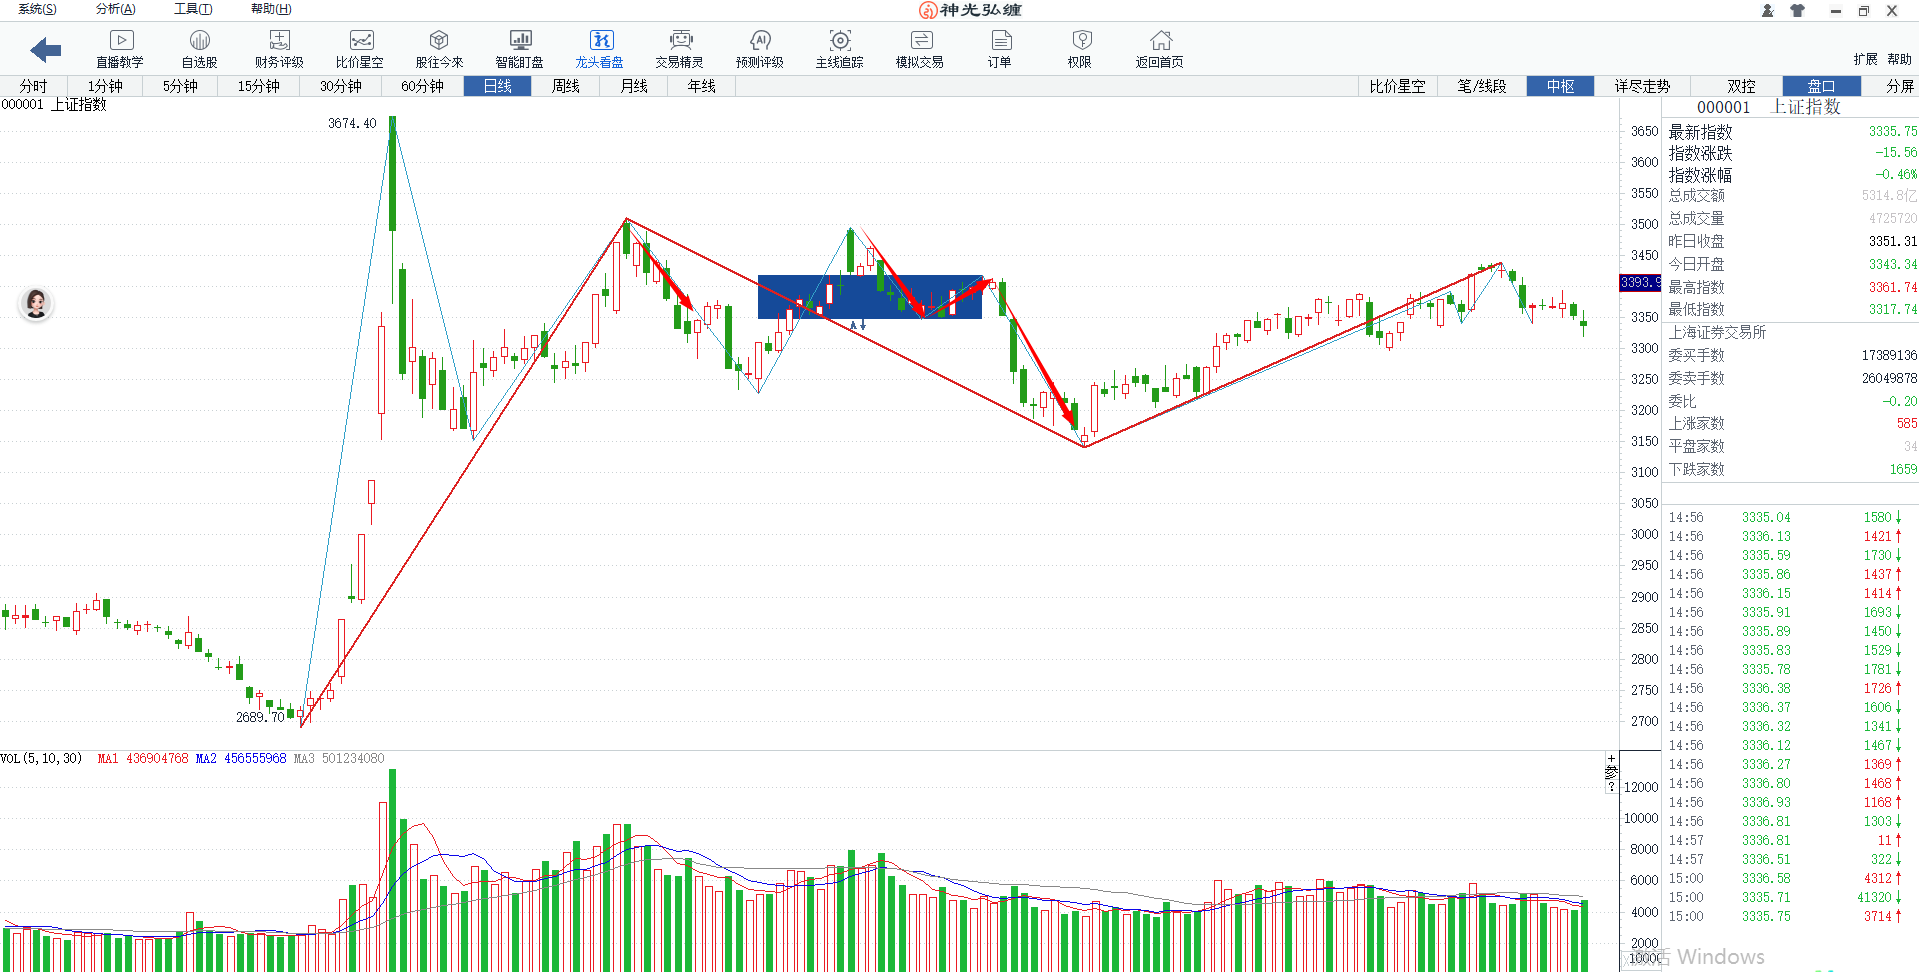The width and height of the screenshot is (1919, 972).
Task: Switch to the 周线 weekly tab
Action: tap(565, 86)
